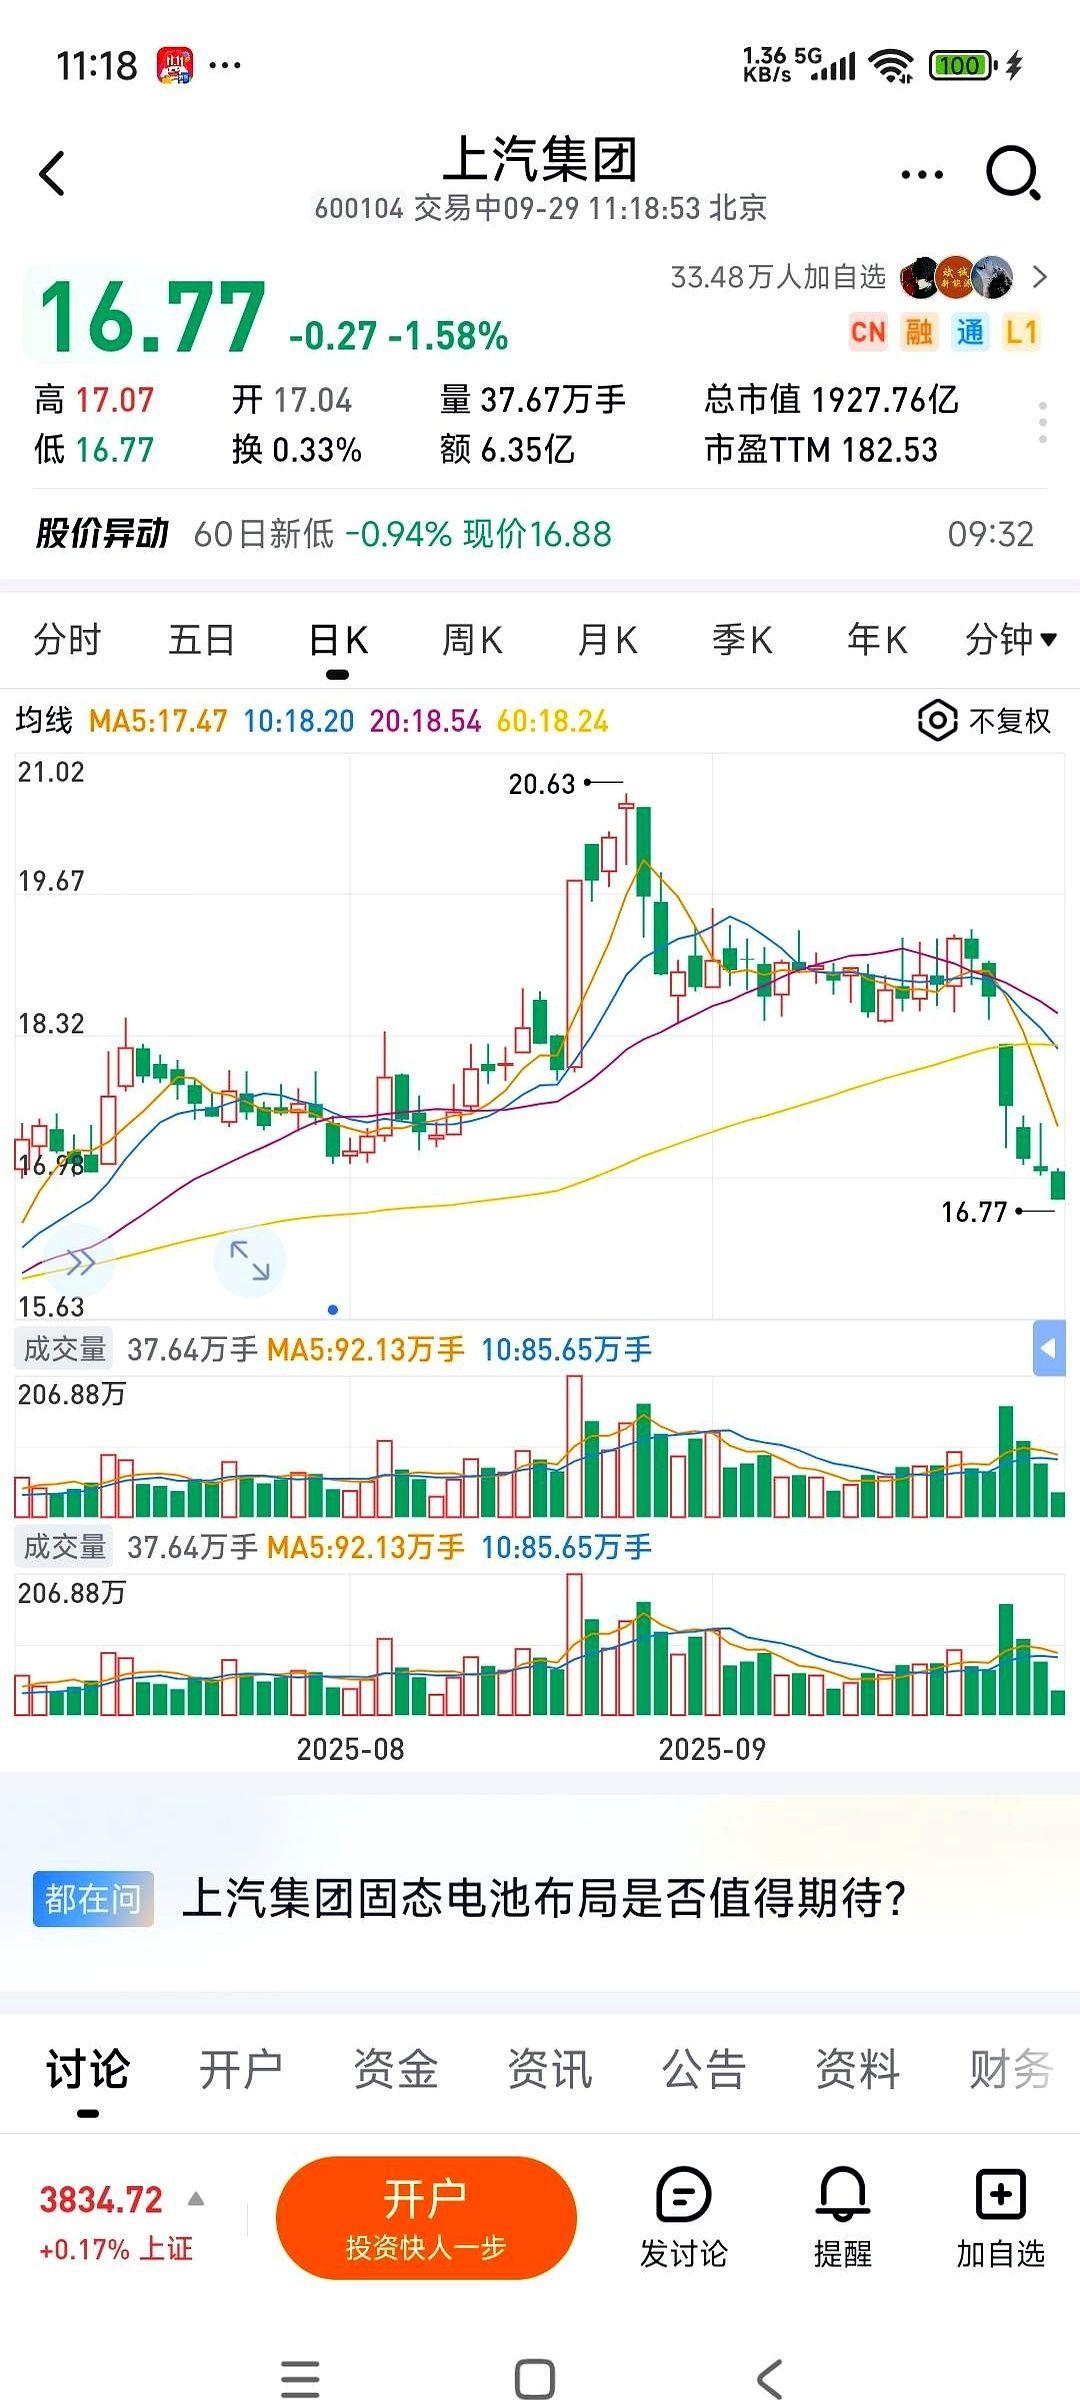Select the 资金 tab
The width and height of the screenshot is (1080, 2400).
pos(396,2069)
